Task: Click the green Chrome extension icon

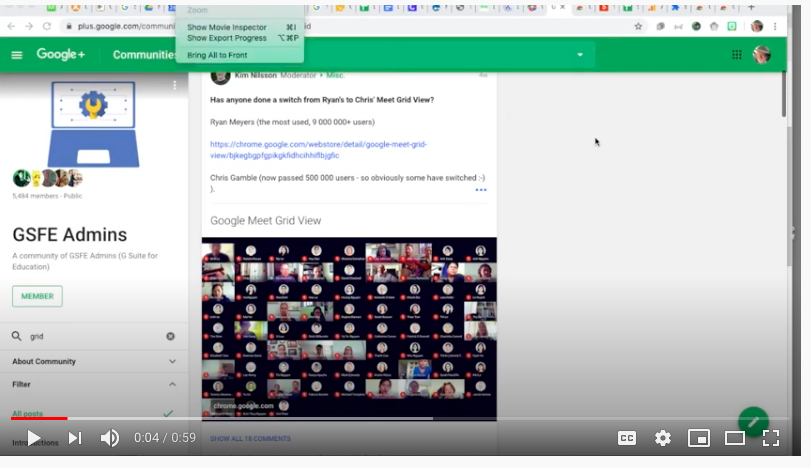Action: (x=732, y=26)
